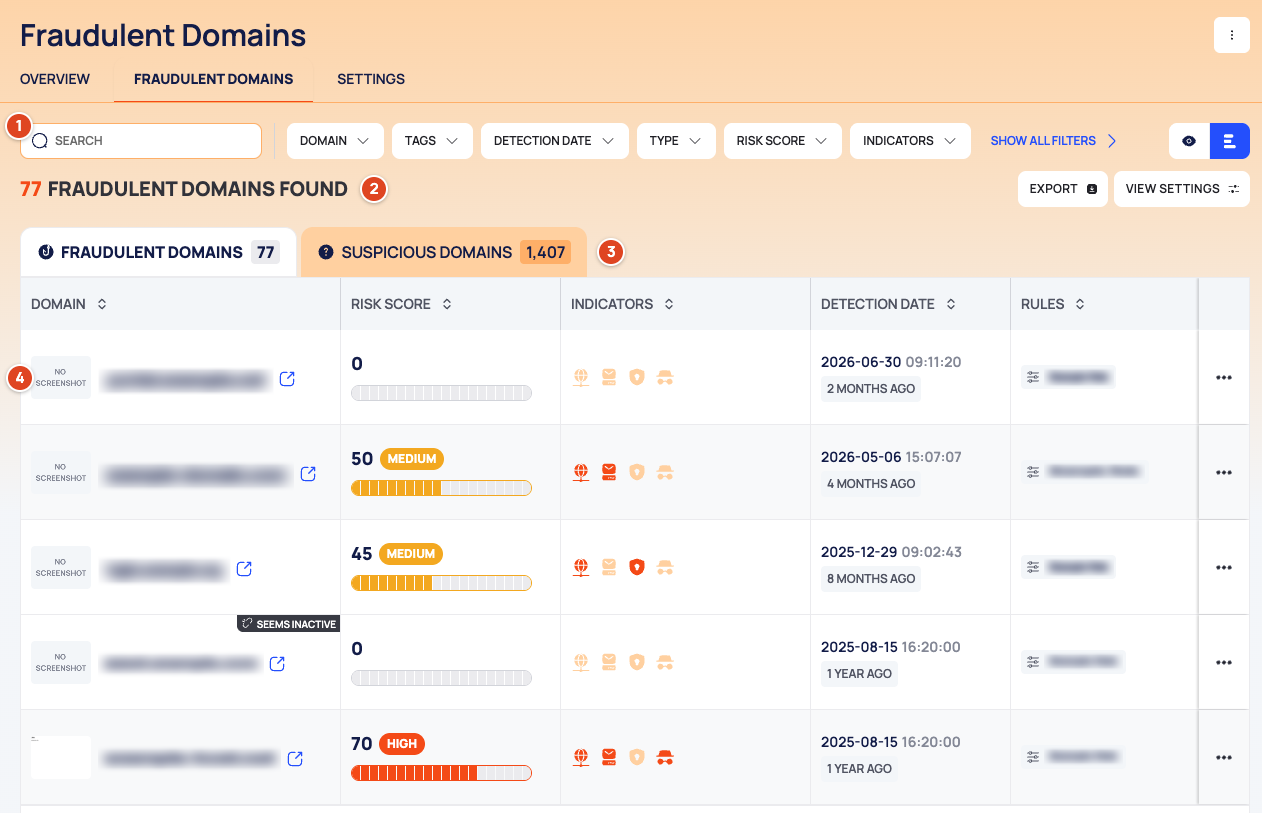Sort table by Indicators column

(x=669, y=304)
